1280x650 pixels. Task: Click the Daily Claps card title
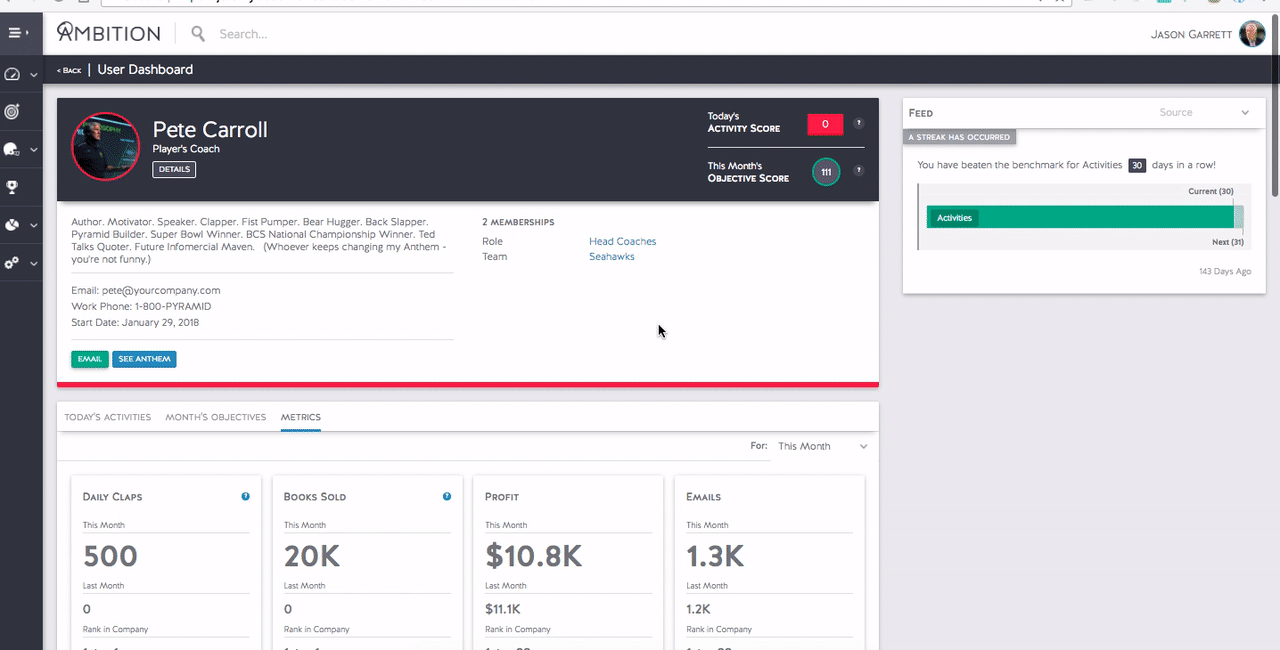pyautogui.click(x=112, y=497)
